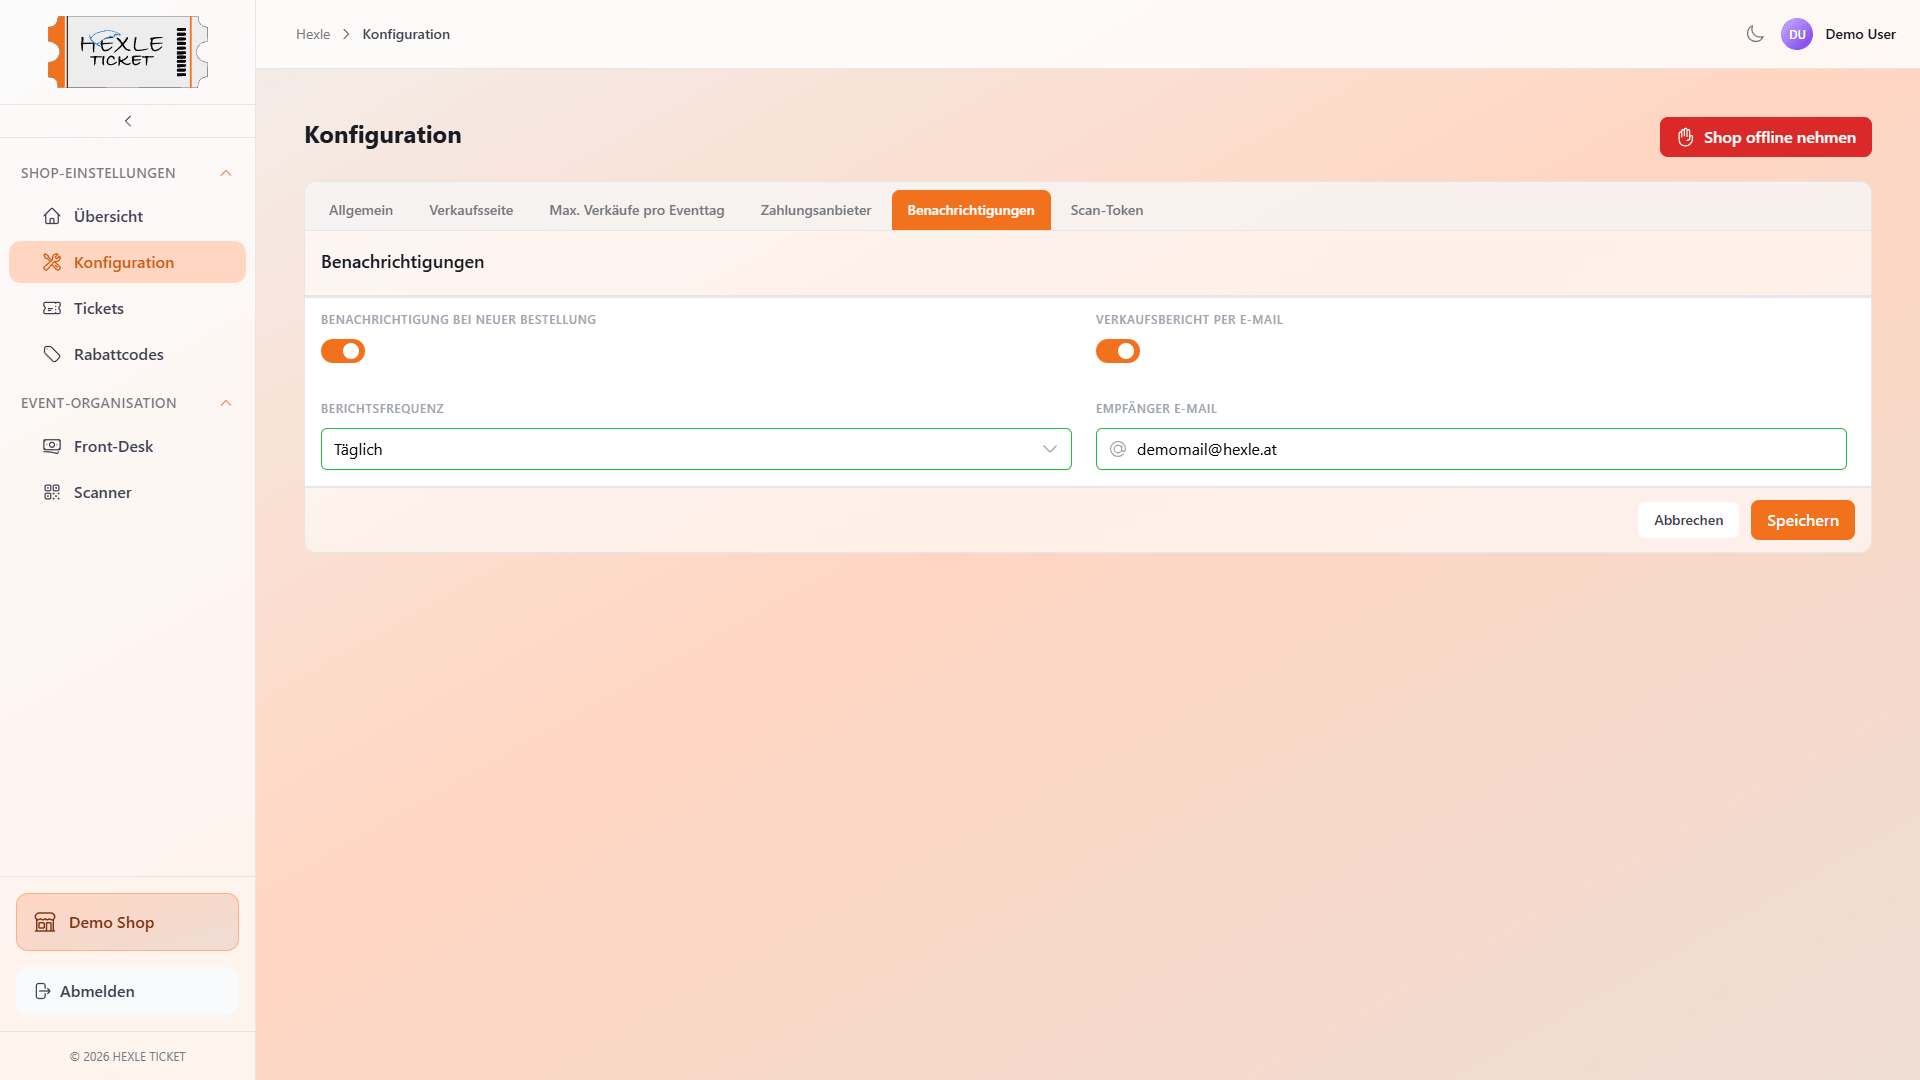
Task: Collapse the Shop-Einstellungen section
Action: point(225,172)
